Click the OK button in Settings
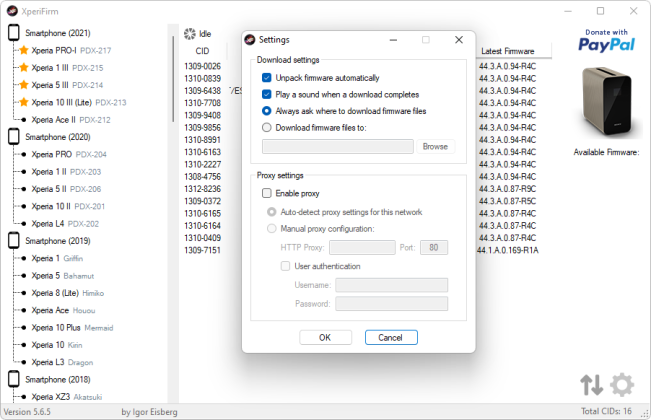The width and height of the screenshot is (651, 420). tap(326, 337)
